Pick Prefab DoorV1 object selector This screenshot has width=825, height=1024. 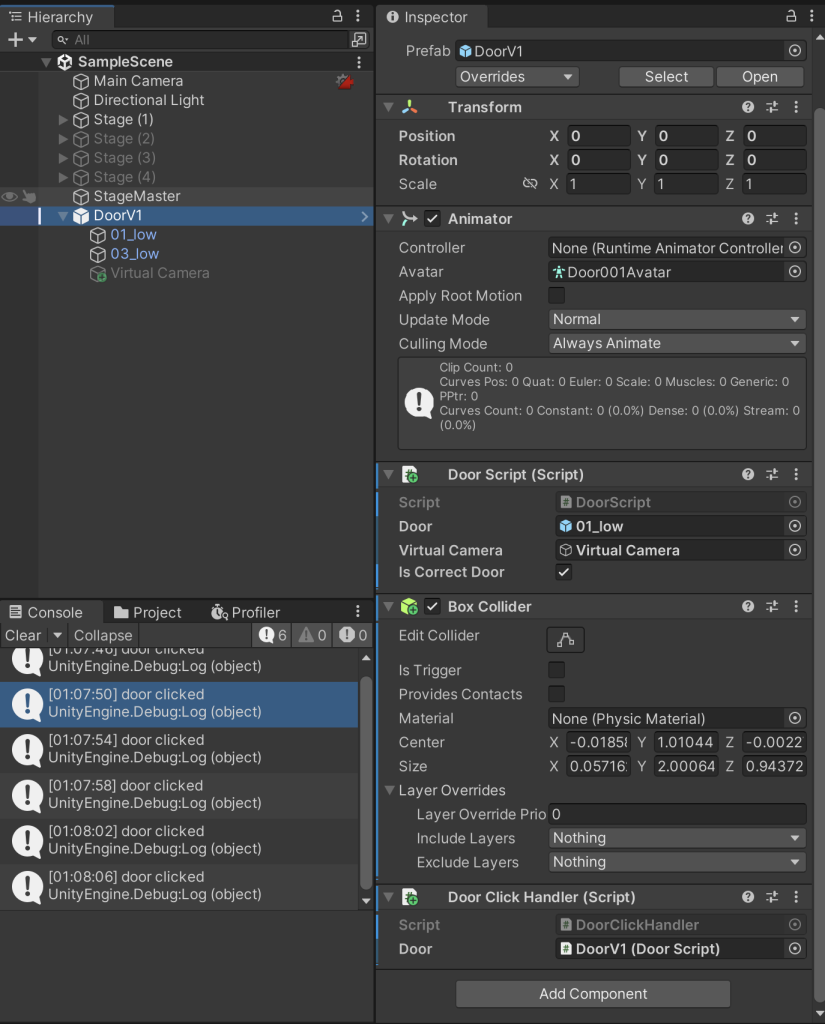[795, 51]
